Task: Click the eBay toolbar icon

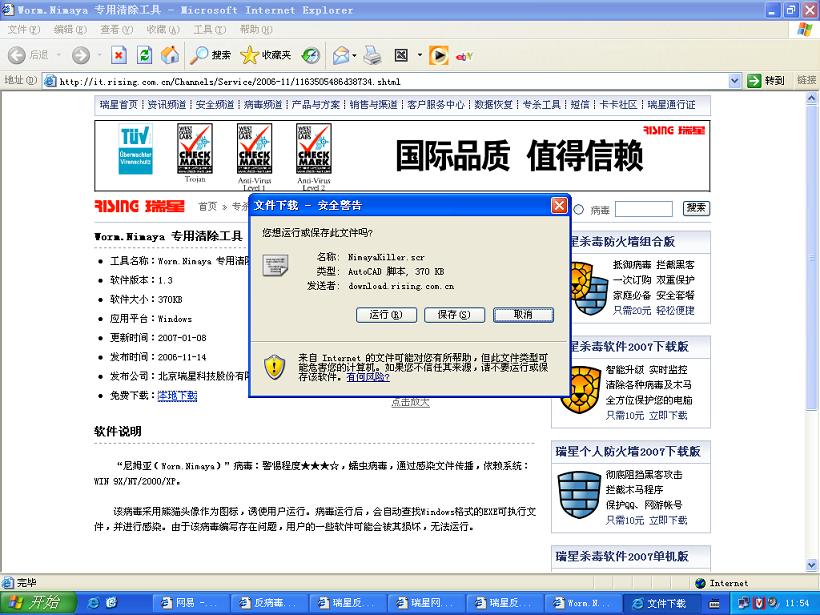Action: (x=464, y=56)
